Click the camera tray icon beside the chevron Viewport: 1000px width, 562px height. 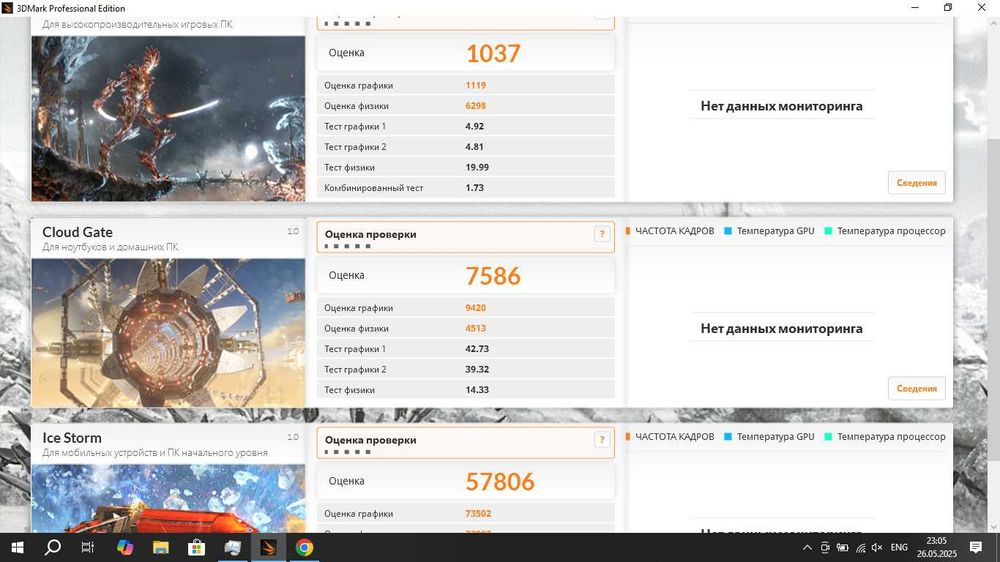(x=825, y=547)
